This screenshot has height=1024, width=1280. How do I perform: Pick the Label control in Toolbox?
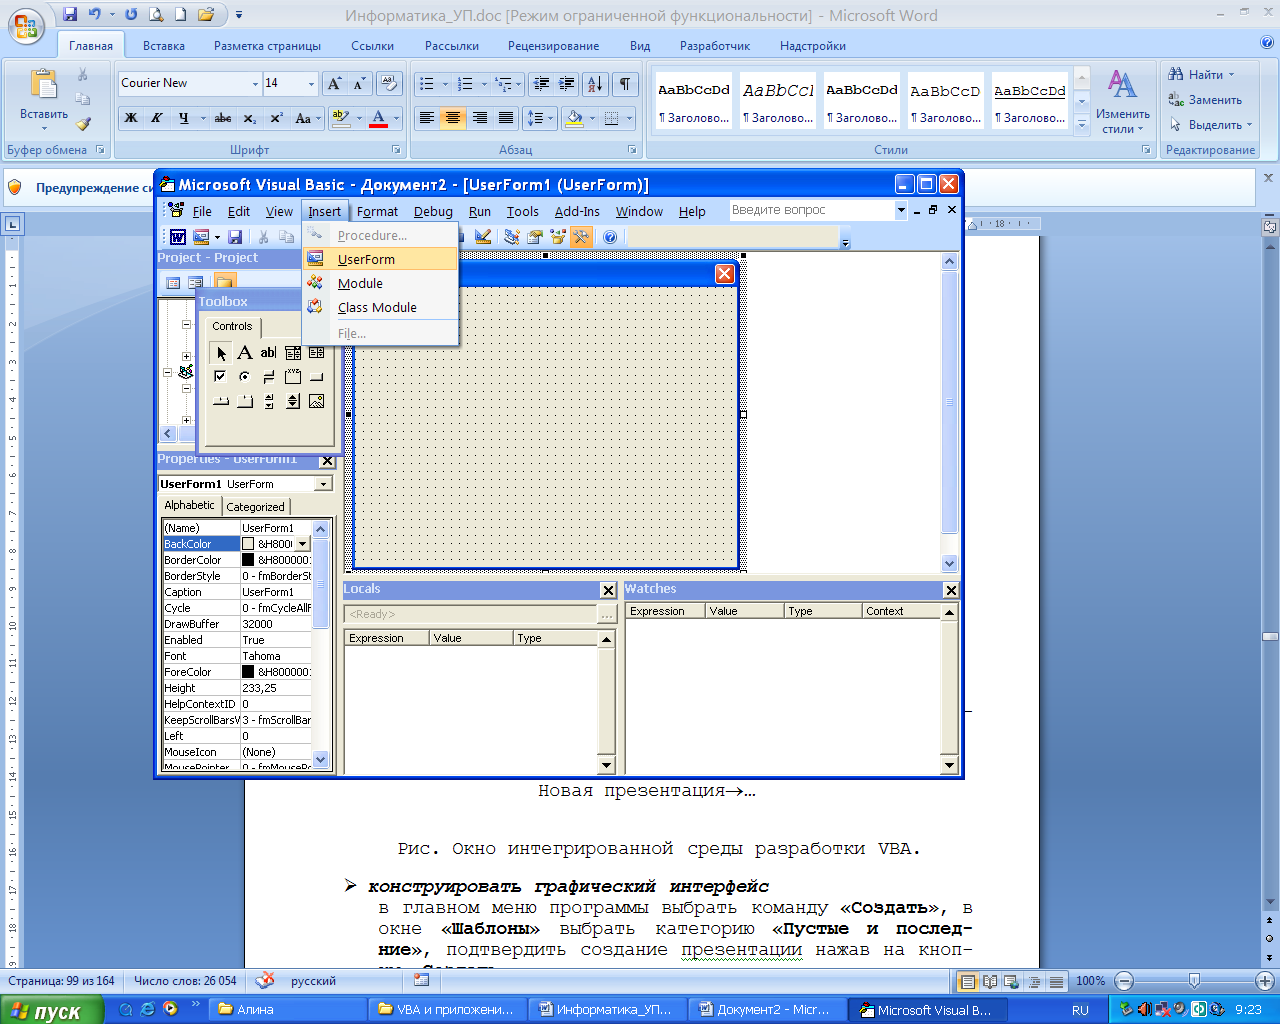[245, 353]
